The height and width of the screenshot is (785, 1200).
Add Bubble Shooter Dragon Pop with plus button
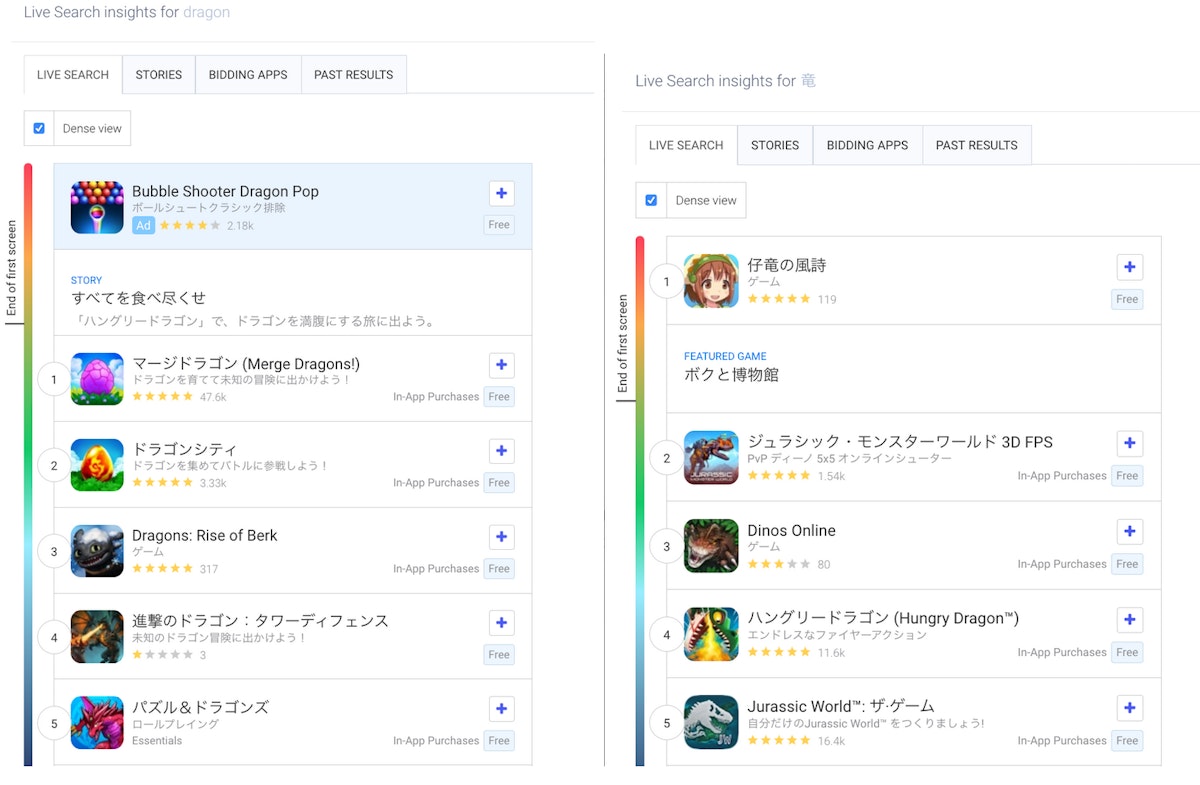coord(501,193)
